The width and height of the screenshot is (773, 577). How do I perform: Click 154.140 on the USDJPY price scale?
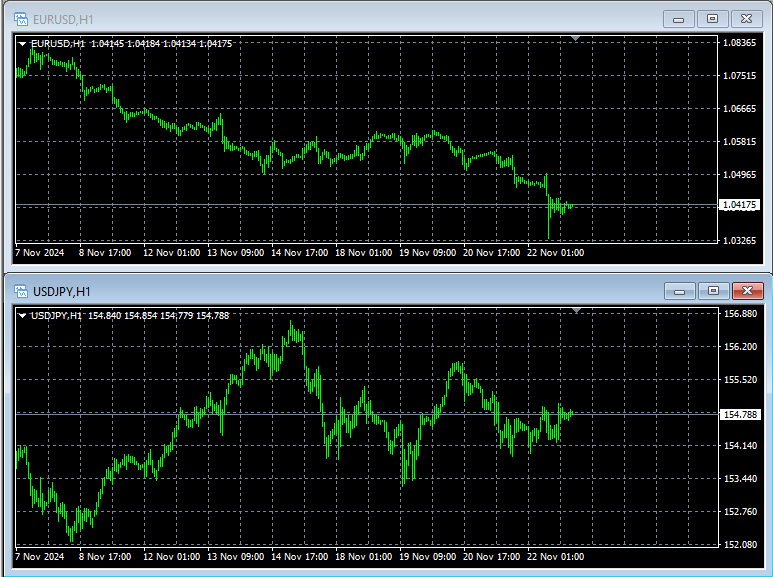pyautogui.click(x=740, y=446)
